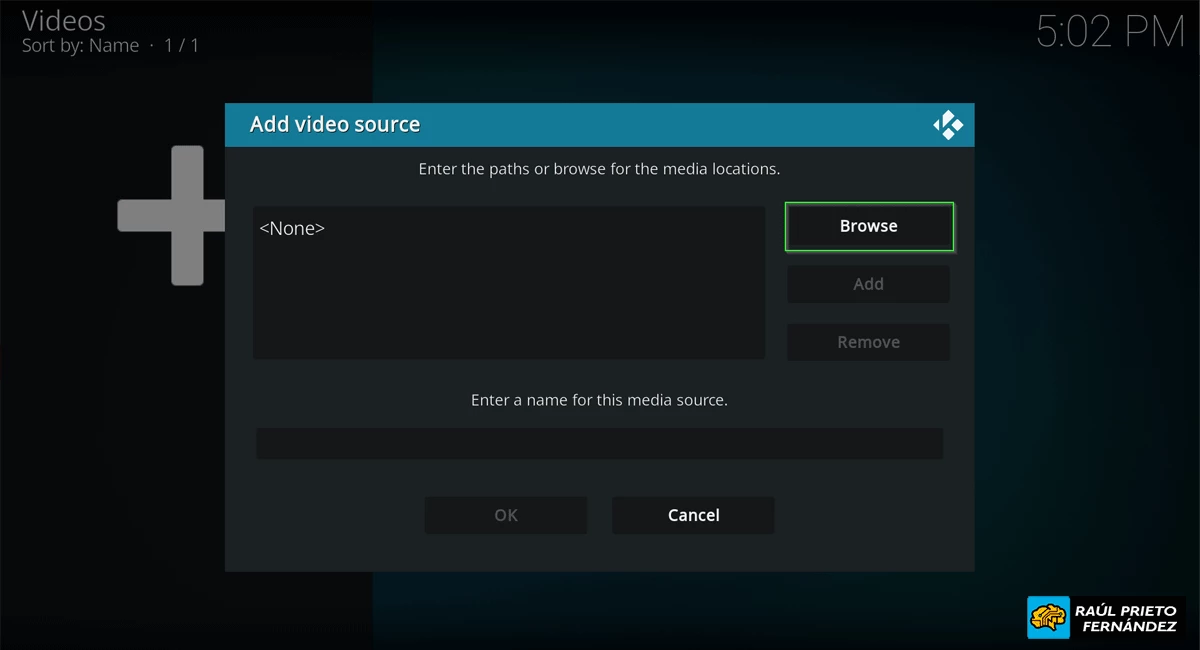Click the Add button
Image resolution: width=1200 pixels, height=650 pixels.
coord(868,284)
